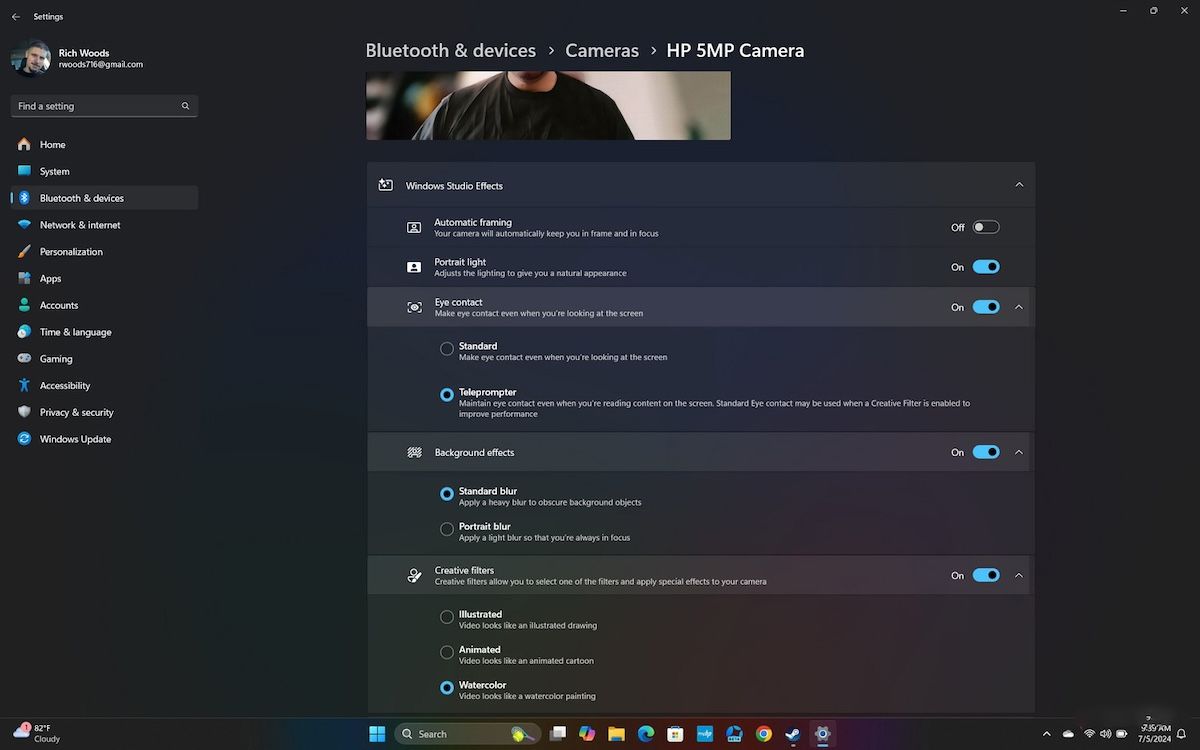
Task: Open the Apps settings page
Action: point(104,278)
